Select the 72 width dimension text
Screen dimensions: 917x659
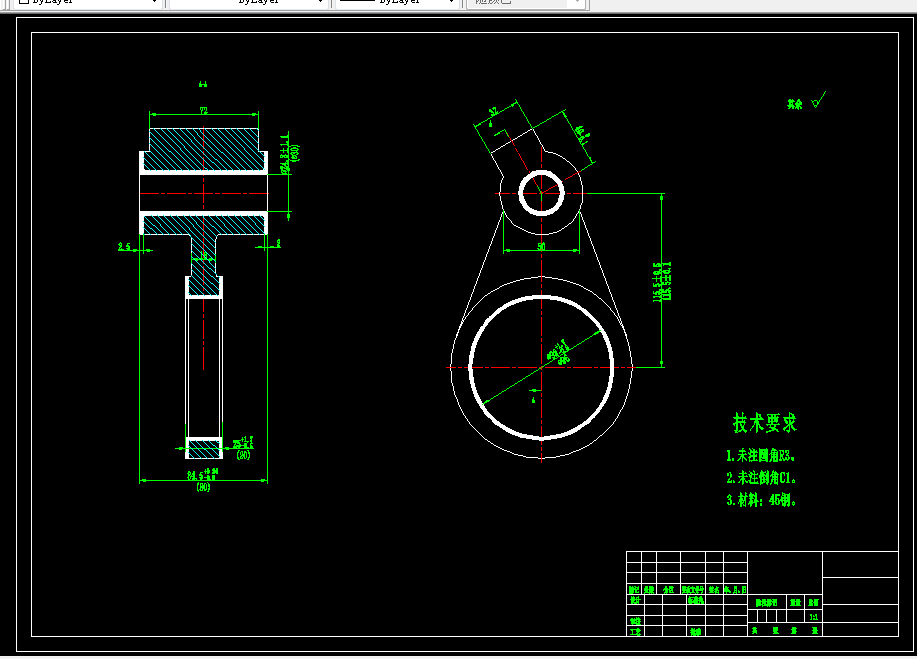pos(204,111)
